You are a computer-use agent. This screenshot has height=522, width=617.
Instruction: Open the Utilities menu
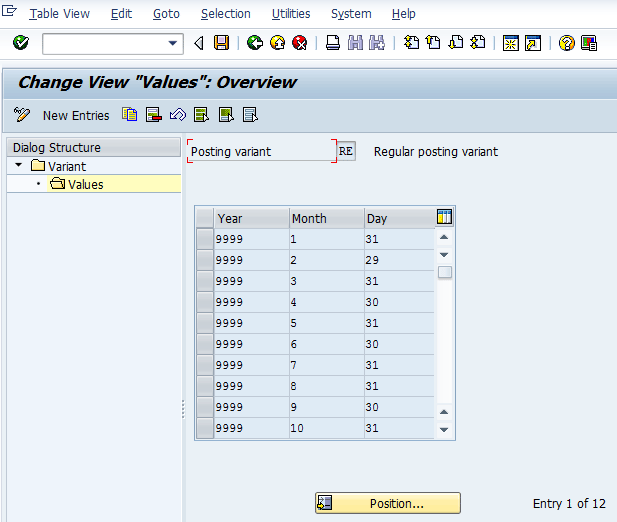291,14
